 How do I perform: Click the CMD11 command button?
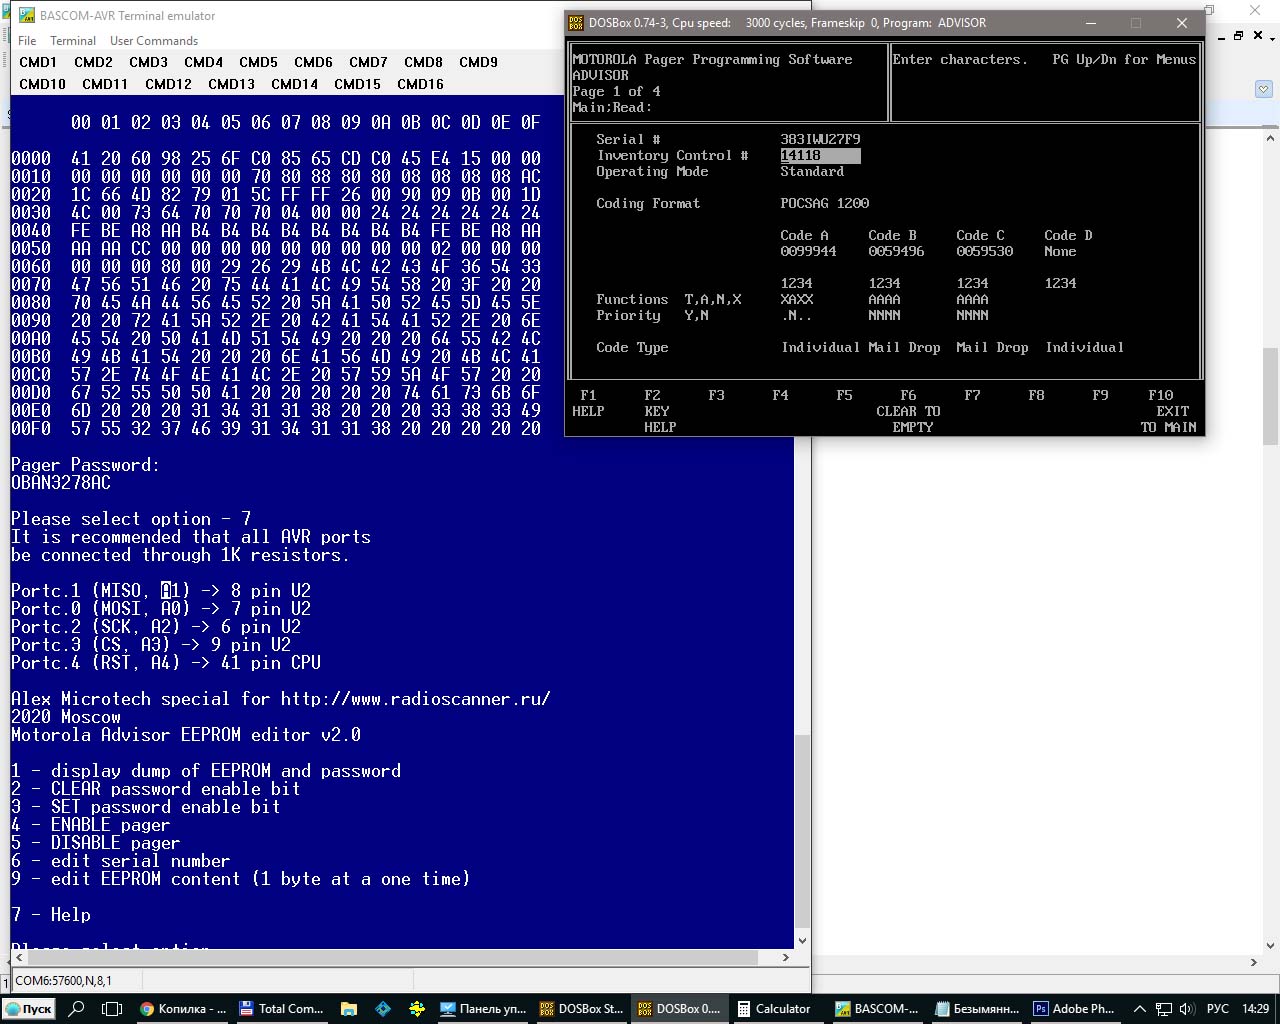point(105,84)
